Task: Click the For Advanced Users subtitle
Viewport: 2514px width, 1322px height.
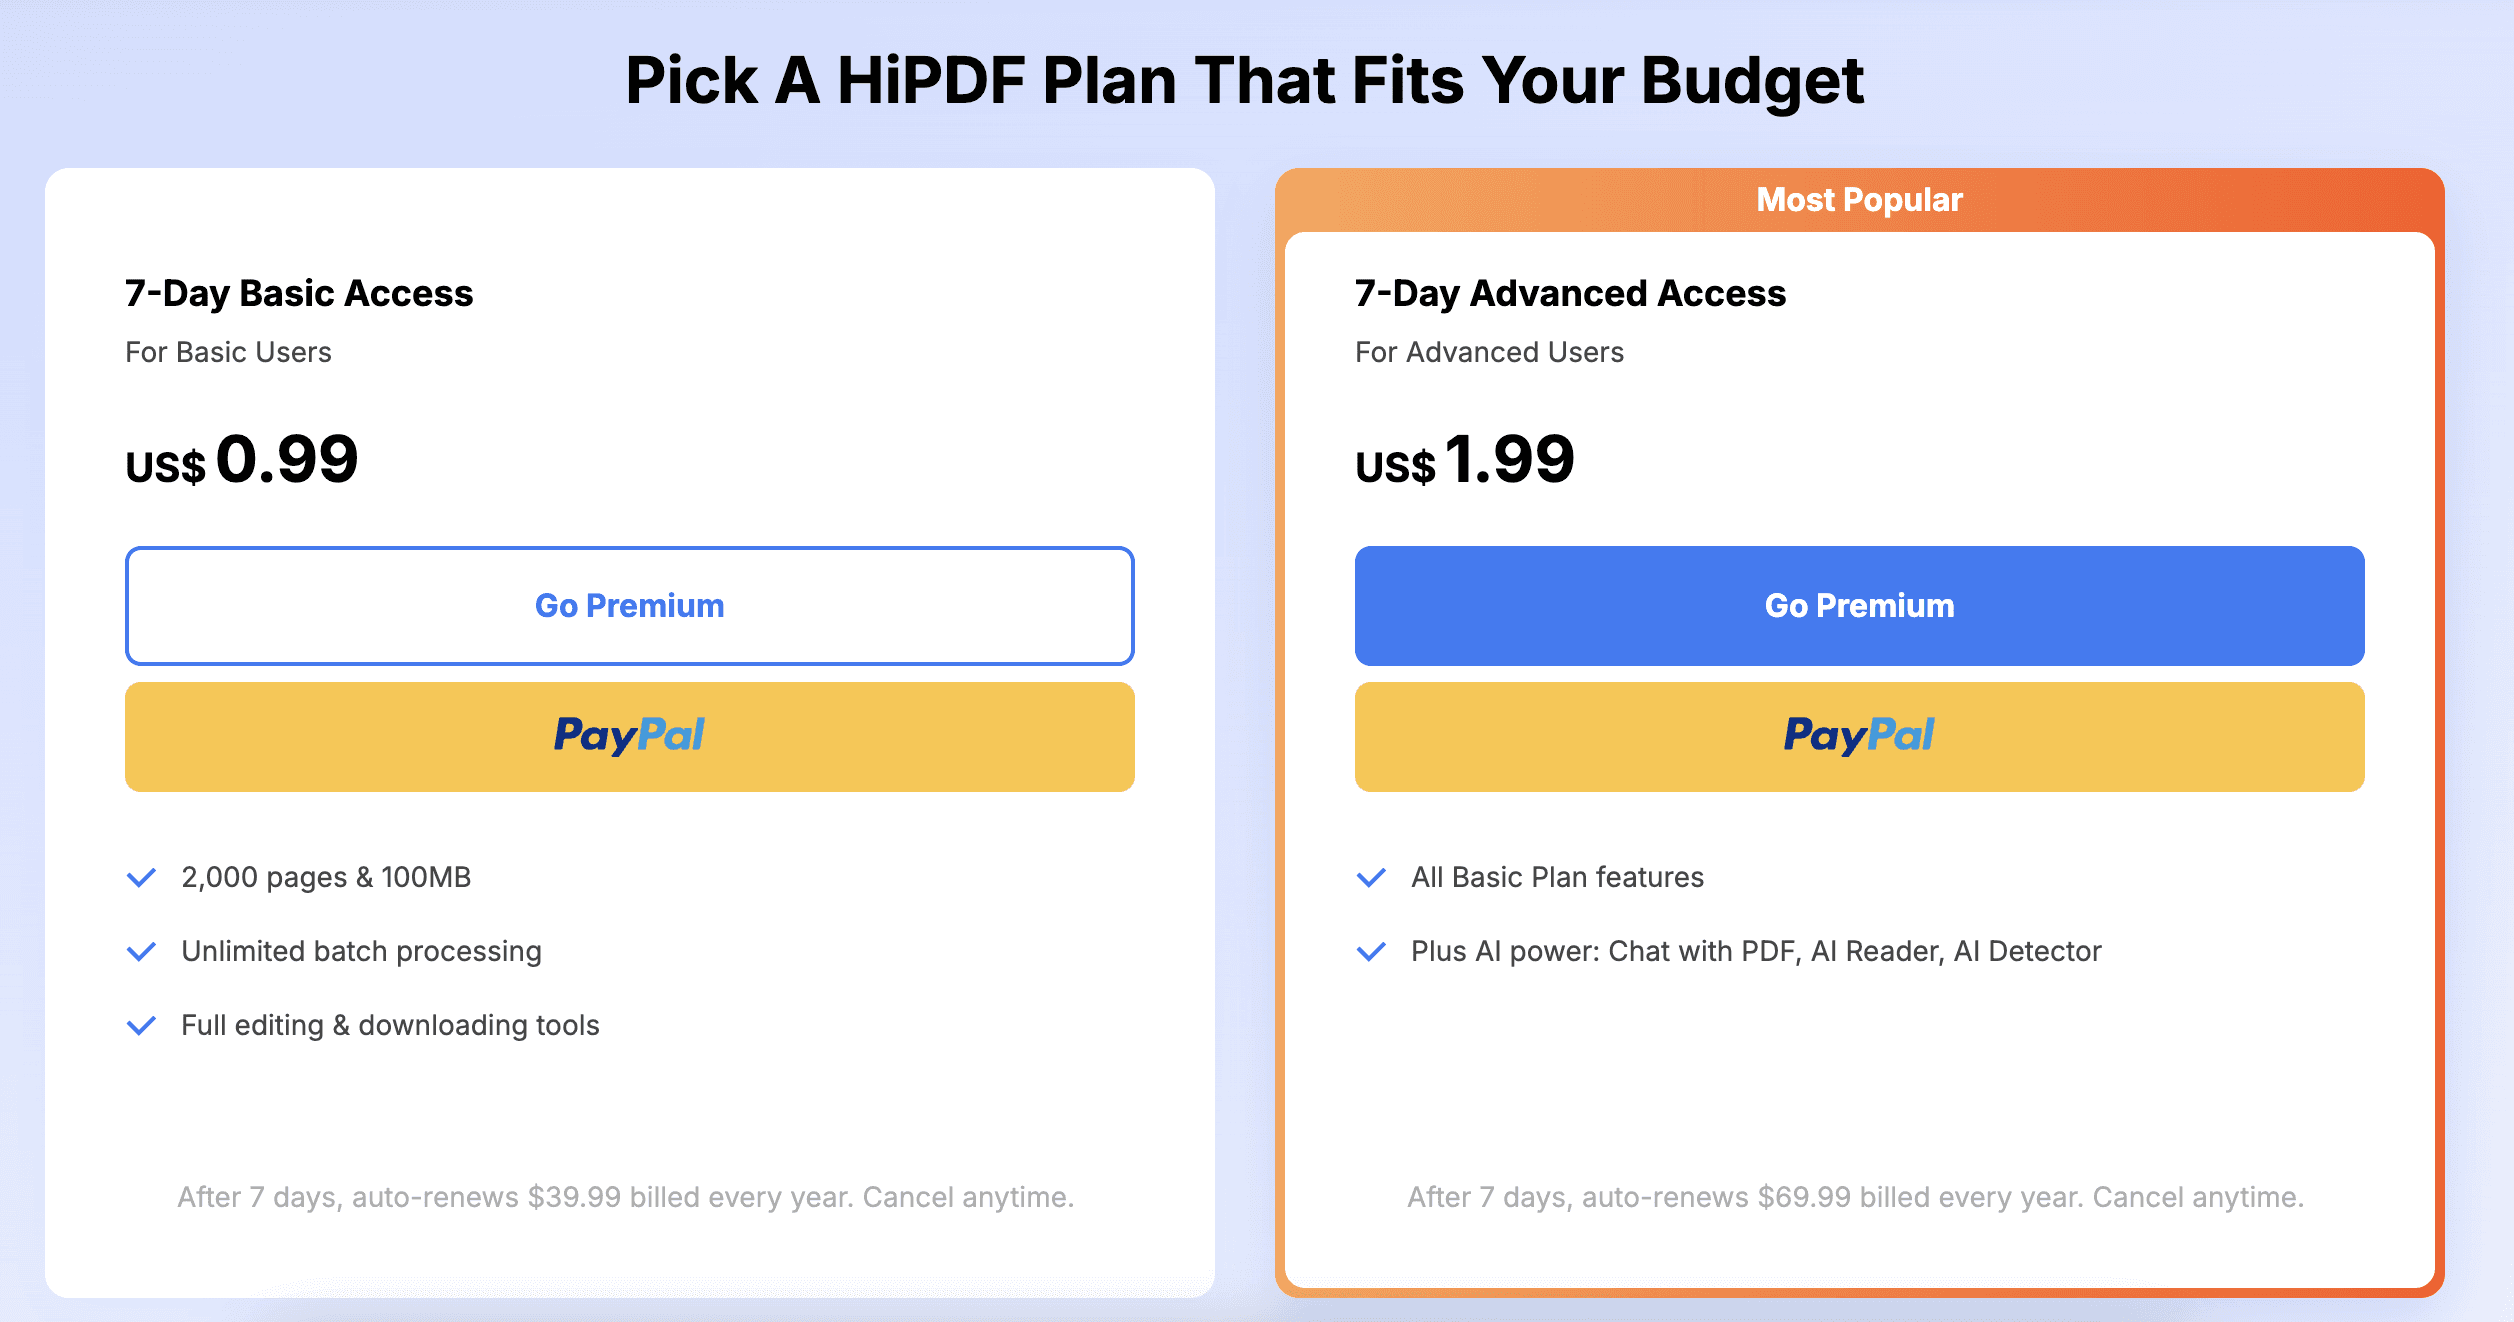Action: 1489,351
